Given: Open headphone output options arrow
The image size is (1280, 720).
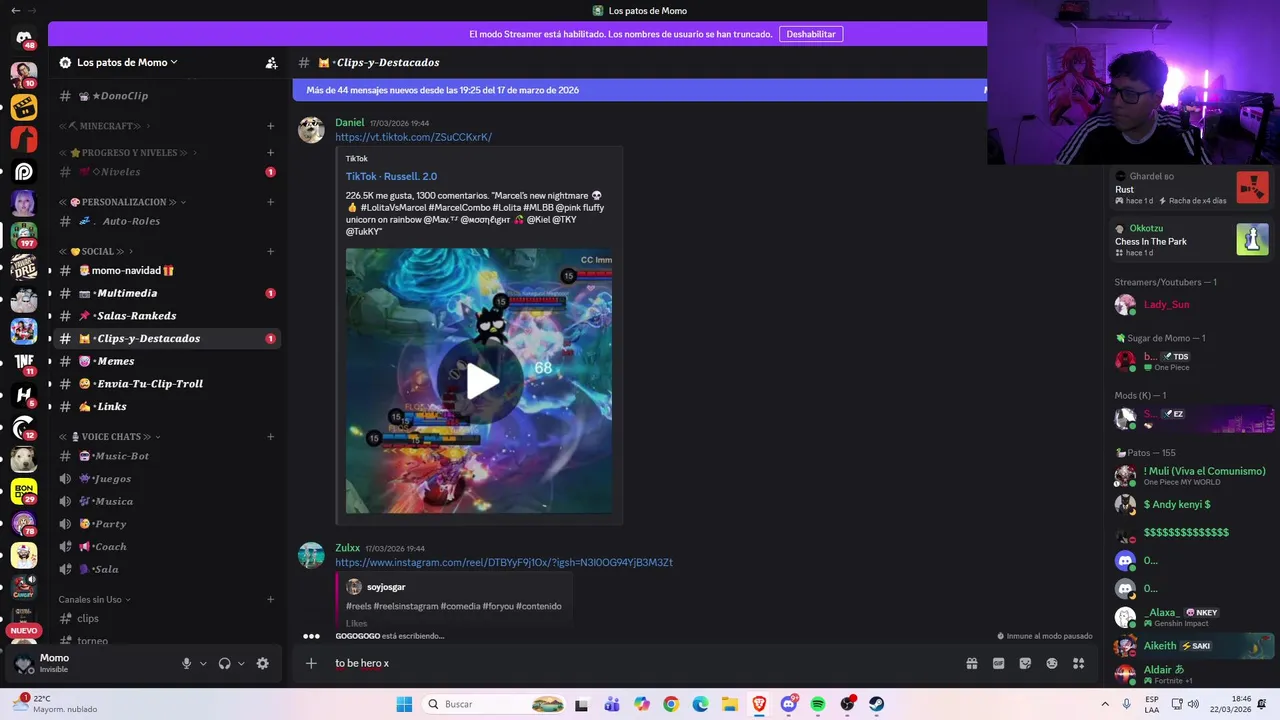Looking at the screenshot, I should (x=241, y=663).
